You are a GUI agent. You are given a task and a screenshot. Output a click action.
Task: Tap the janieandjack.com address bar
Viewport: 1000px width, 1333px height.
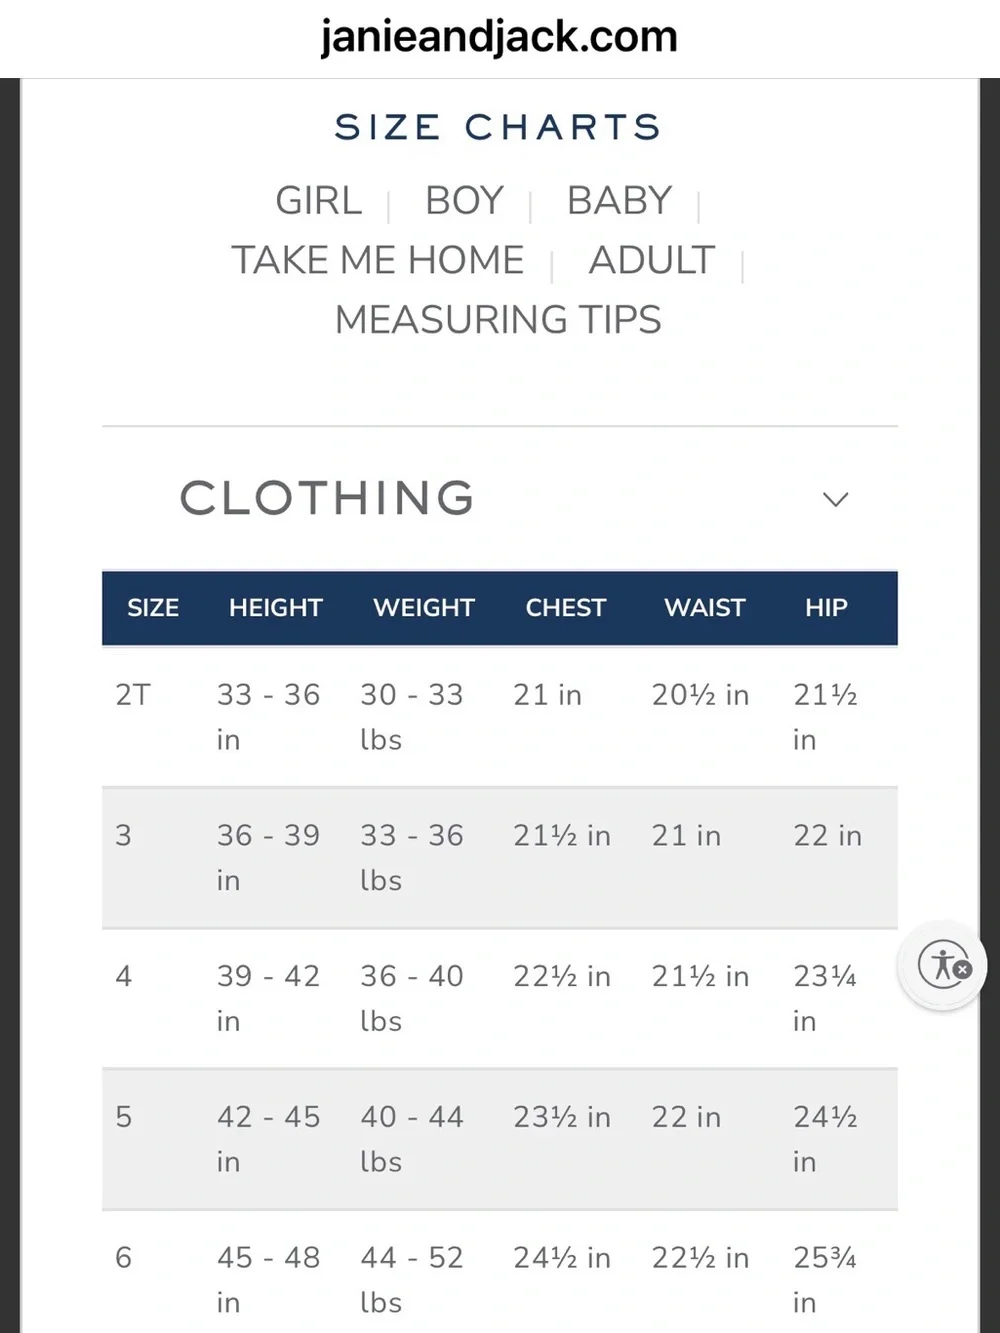[499, 37]
